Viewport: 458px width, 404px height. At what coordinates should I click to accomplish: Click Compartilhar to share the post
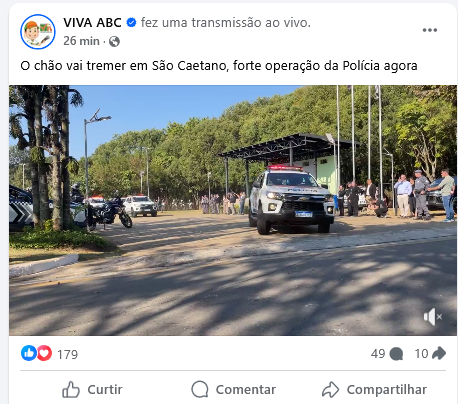(x=374, y=389)
